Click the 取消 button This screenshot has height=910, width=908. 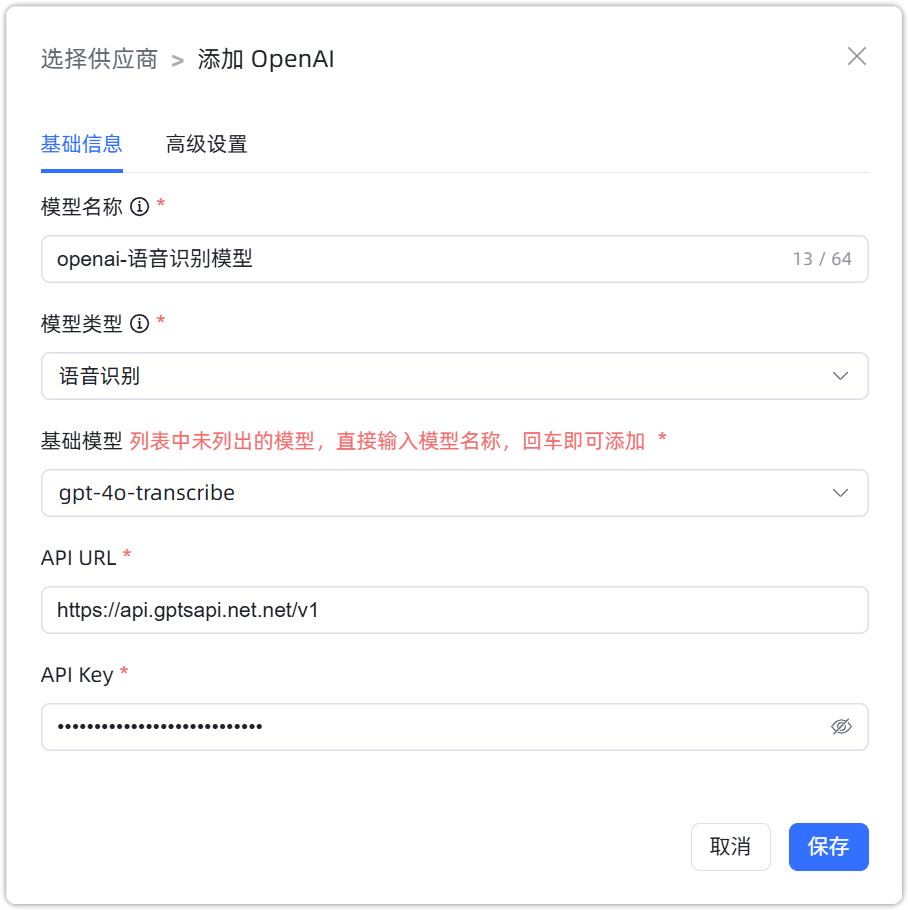pyautogui.click(x=731, y=846)
